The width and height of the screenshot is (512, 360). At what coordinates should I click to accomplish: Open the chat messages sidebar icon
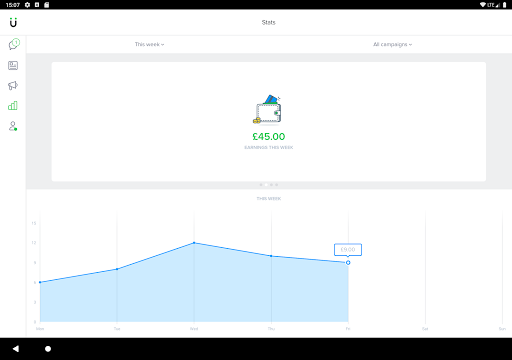pyautogui.click(x=14, y=44)
